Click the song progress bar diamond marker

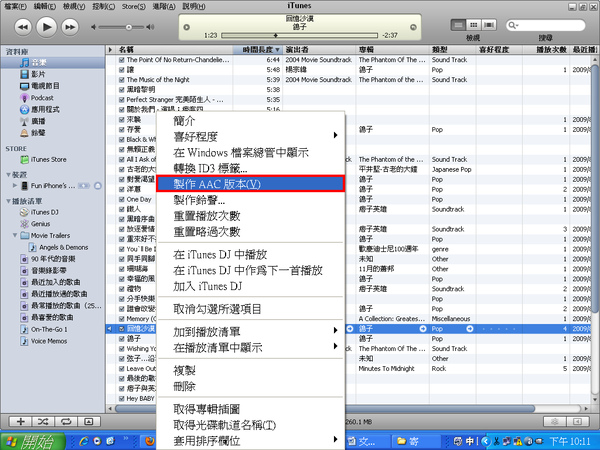275,35
